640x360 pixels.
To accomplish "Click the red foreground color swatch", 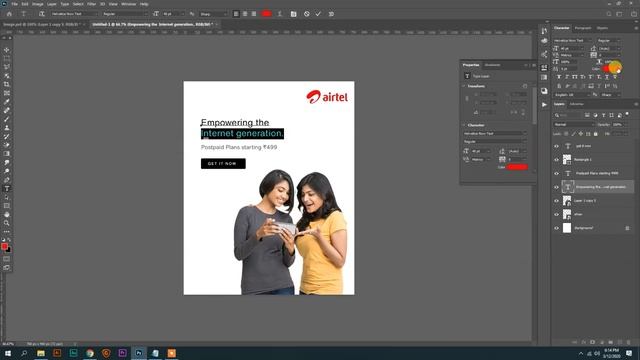I will (x=4, y=247).
